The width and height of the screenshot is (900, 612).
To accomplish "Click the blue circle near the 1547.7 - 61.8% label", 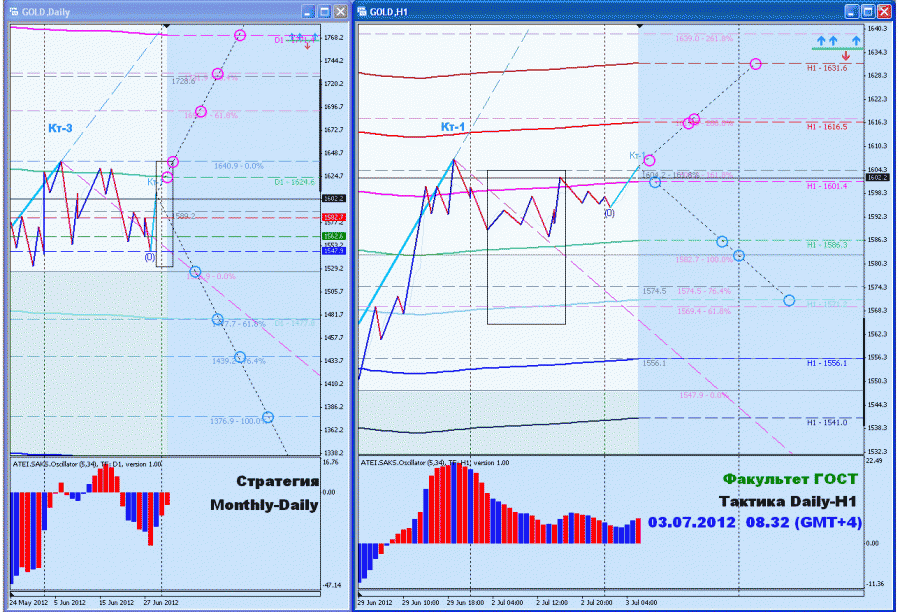I will (217, 319).
